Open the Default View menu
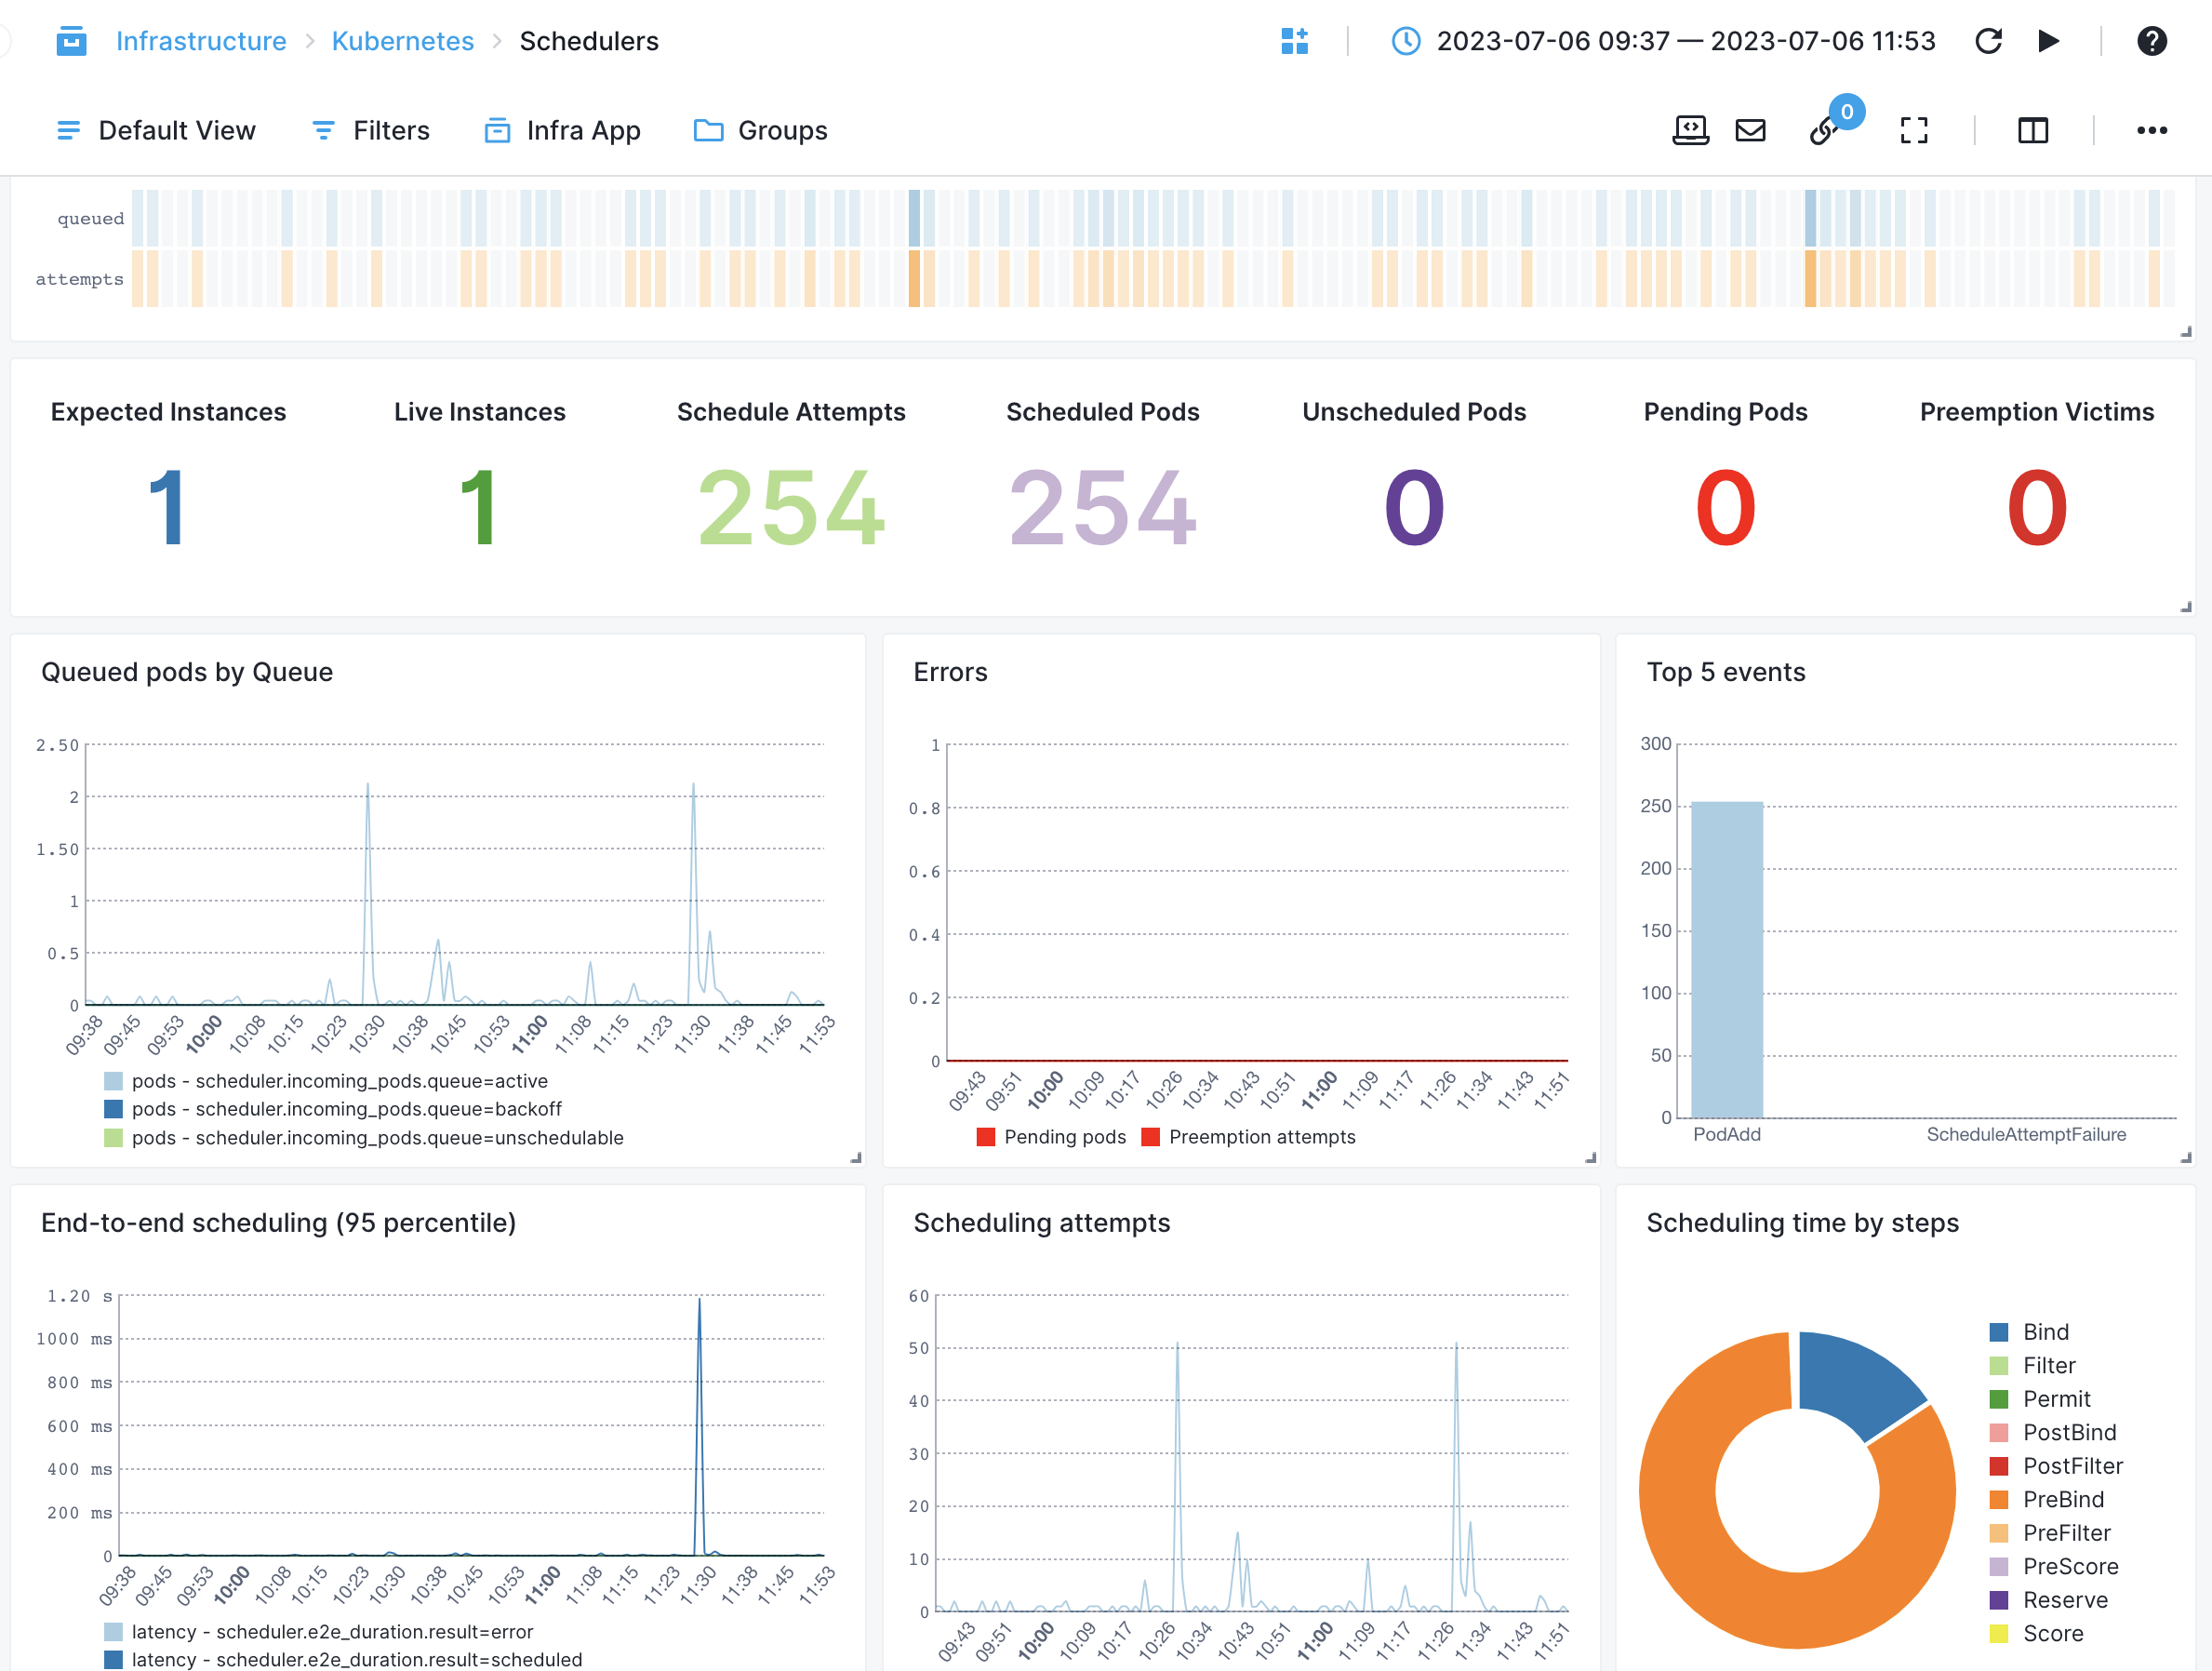The width and height of the screenshot is (2212, 1671). (x=156, y=131)
